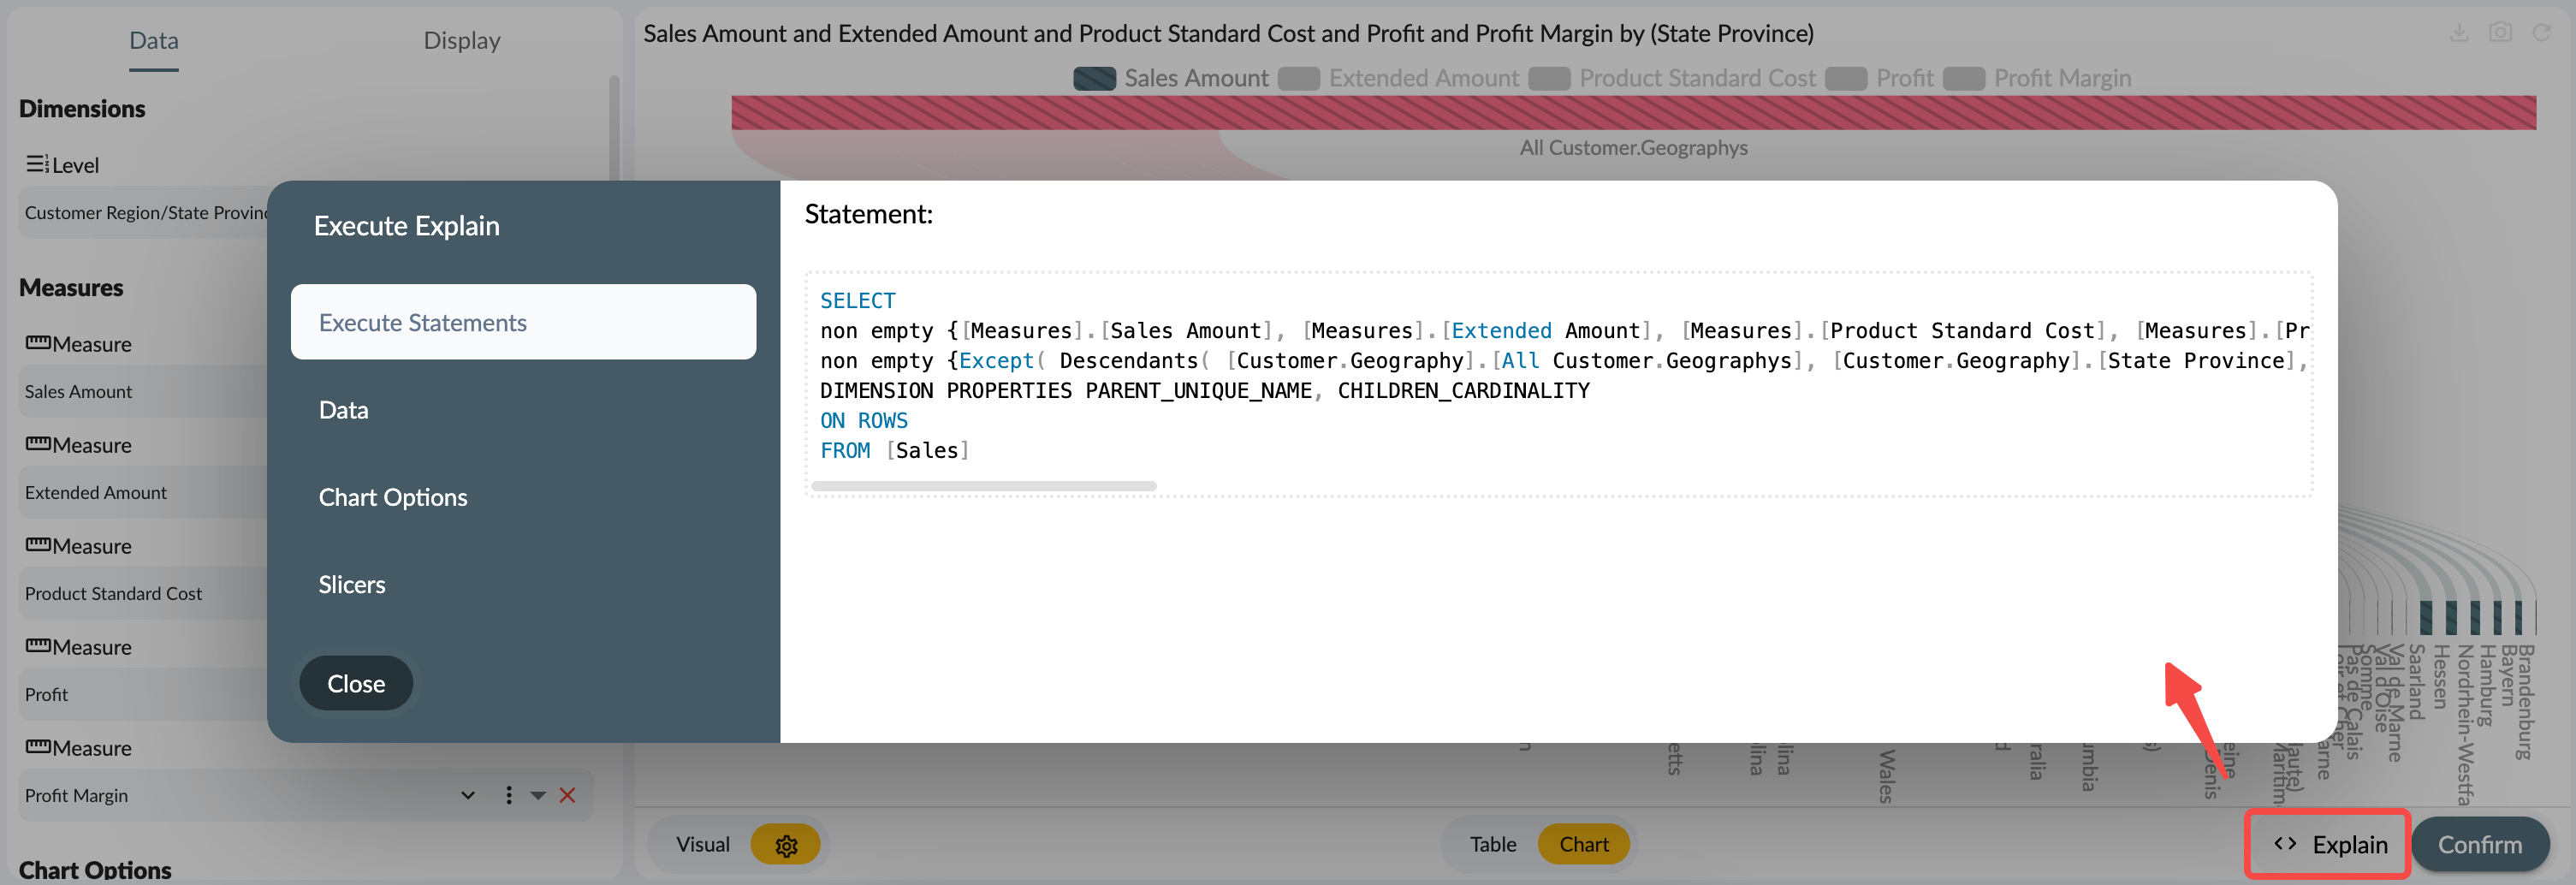Switch to the Data tab
The height and width of the screenshot is (885, 2576).
click(154, 41)
